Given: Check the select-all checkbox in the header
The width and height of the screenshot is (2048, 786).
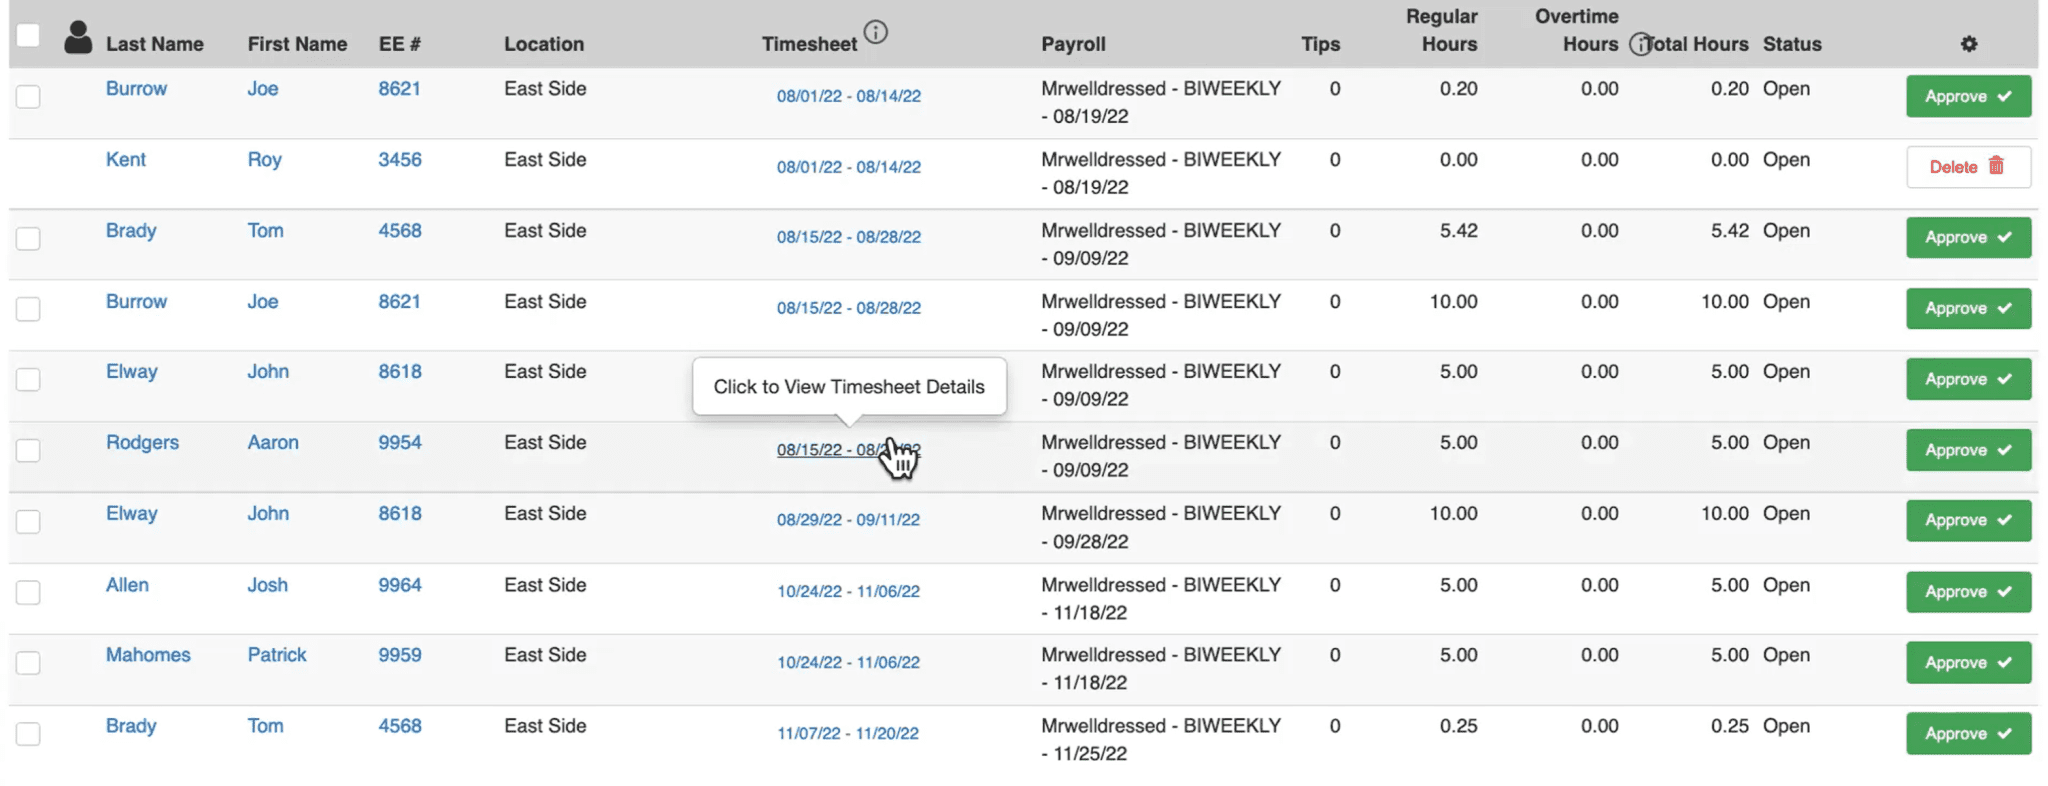Looking at the screenshot, I should tap(28, 33).
